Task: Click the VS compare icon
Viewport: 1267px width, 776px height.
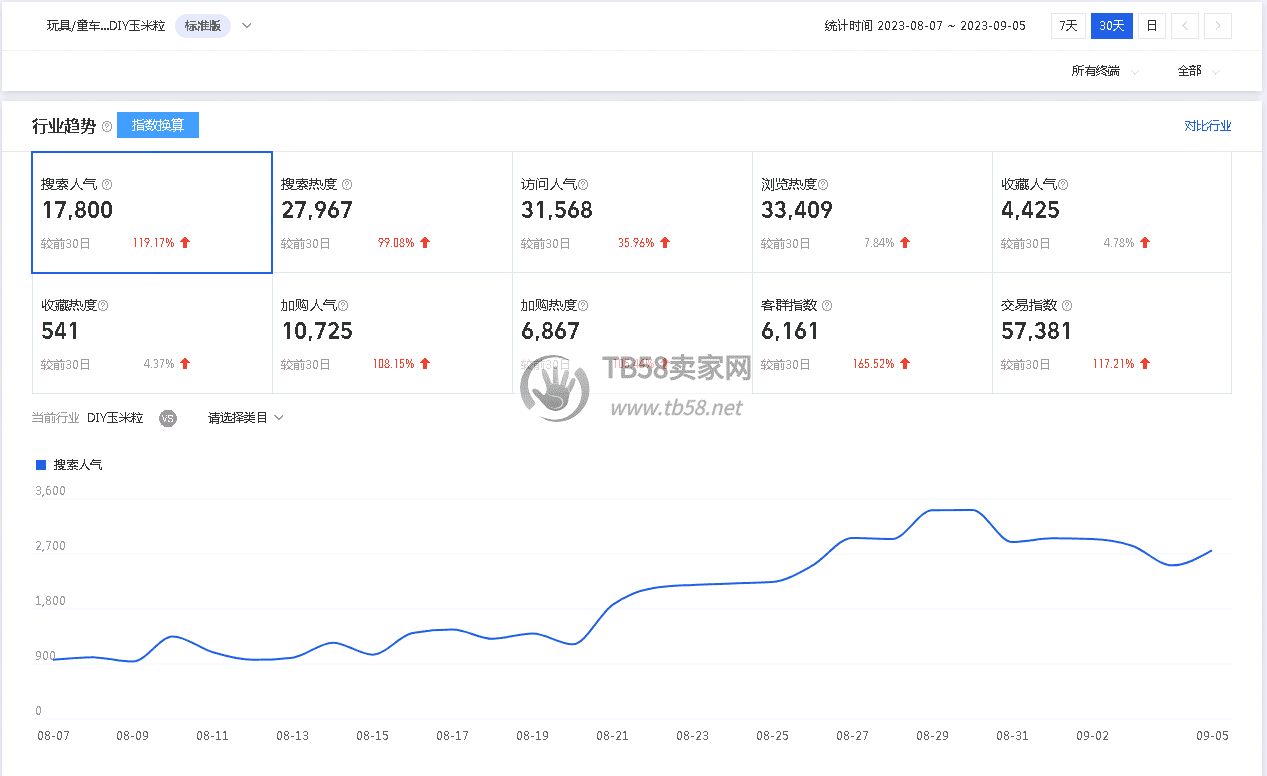Action: (x=168, y=418)
